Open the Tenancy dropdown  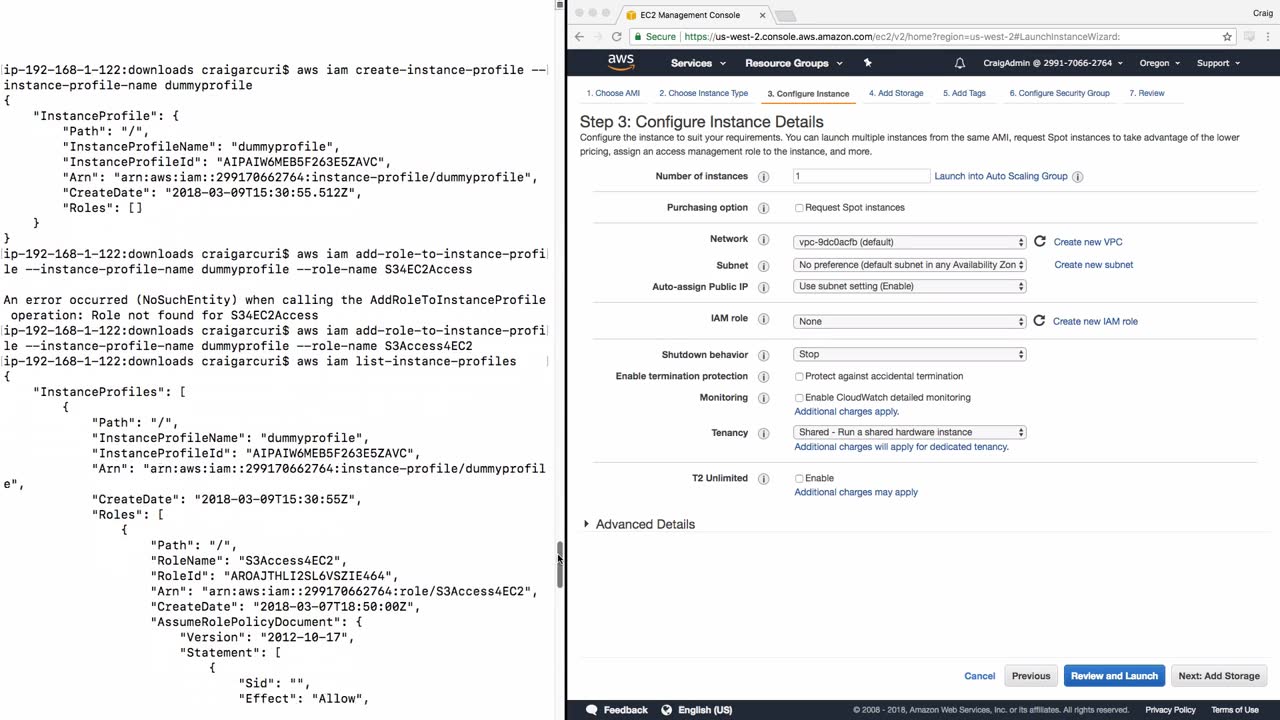(910, 432)
